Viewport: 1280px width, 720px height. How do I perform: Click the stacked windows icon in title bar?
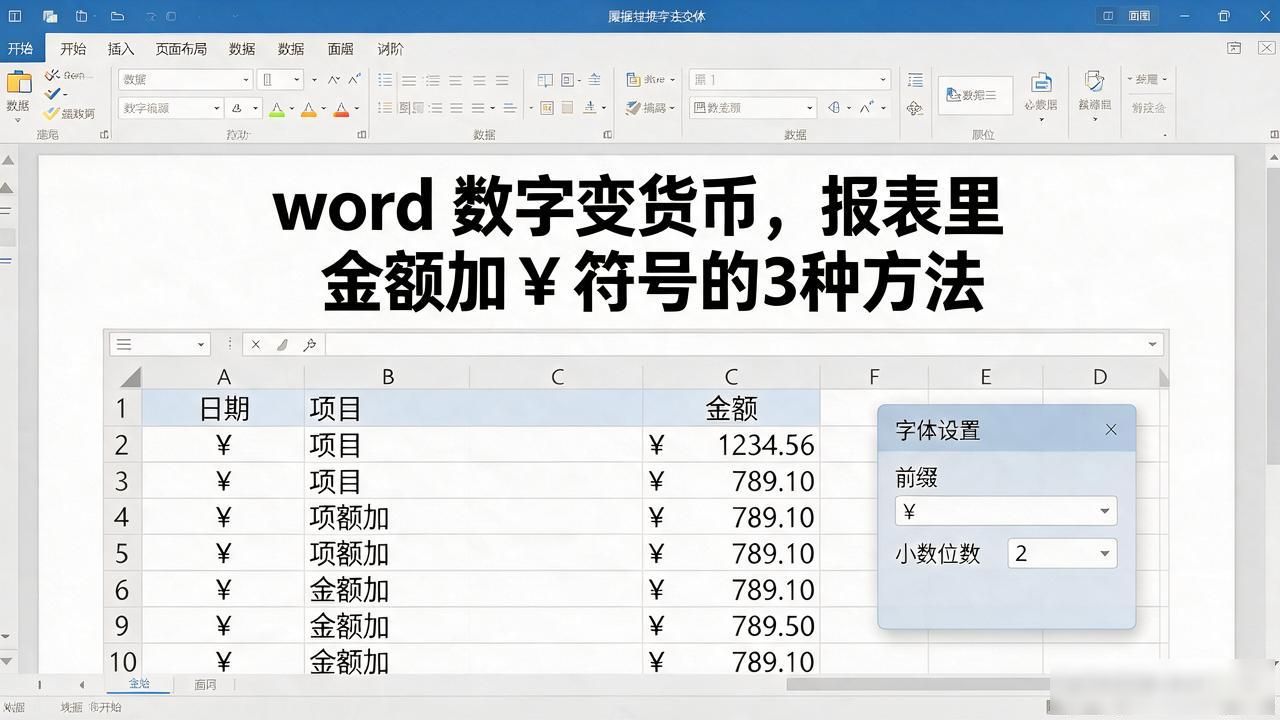[50, 16]
